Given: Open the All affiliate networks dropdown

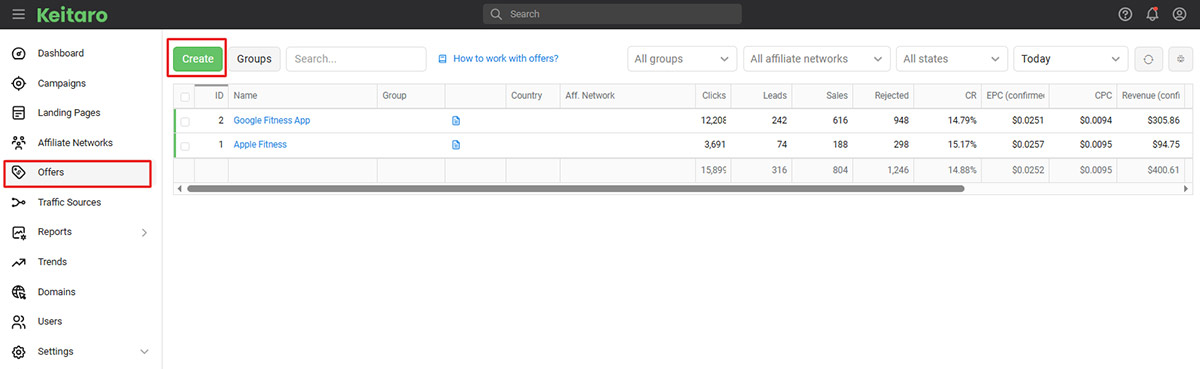Looking at the screenshot, I should tap(816, 59).
